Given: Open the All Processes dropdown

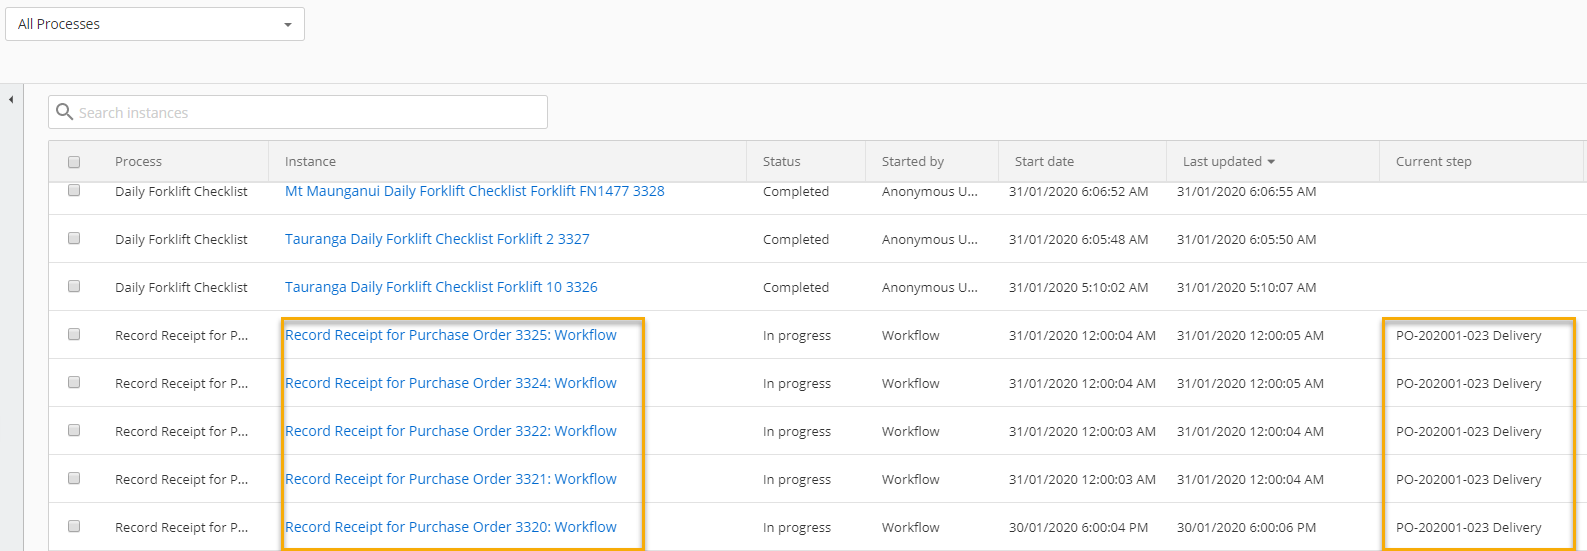Looking at the screenshot, I should coord(155,24).
